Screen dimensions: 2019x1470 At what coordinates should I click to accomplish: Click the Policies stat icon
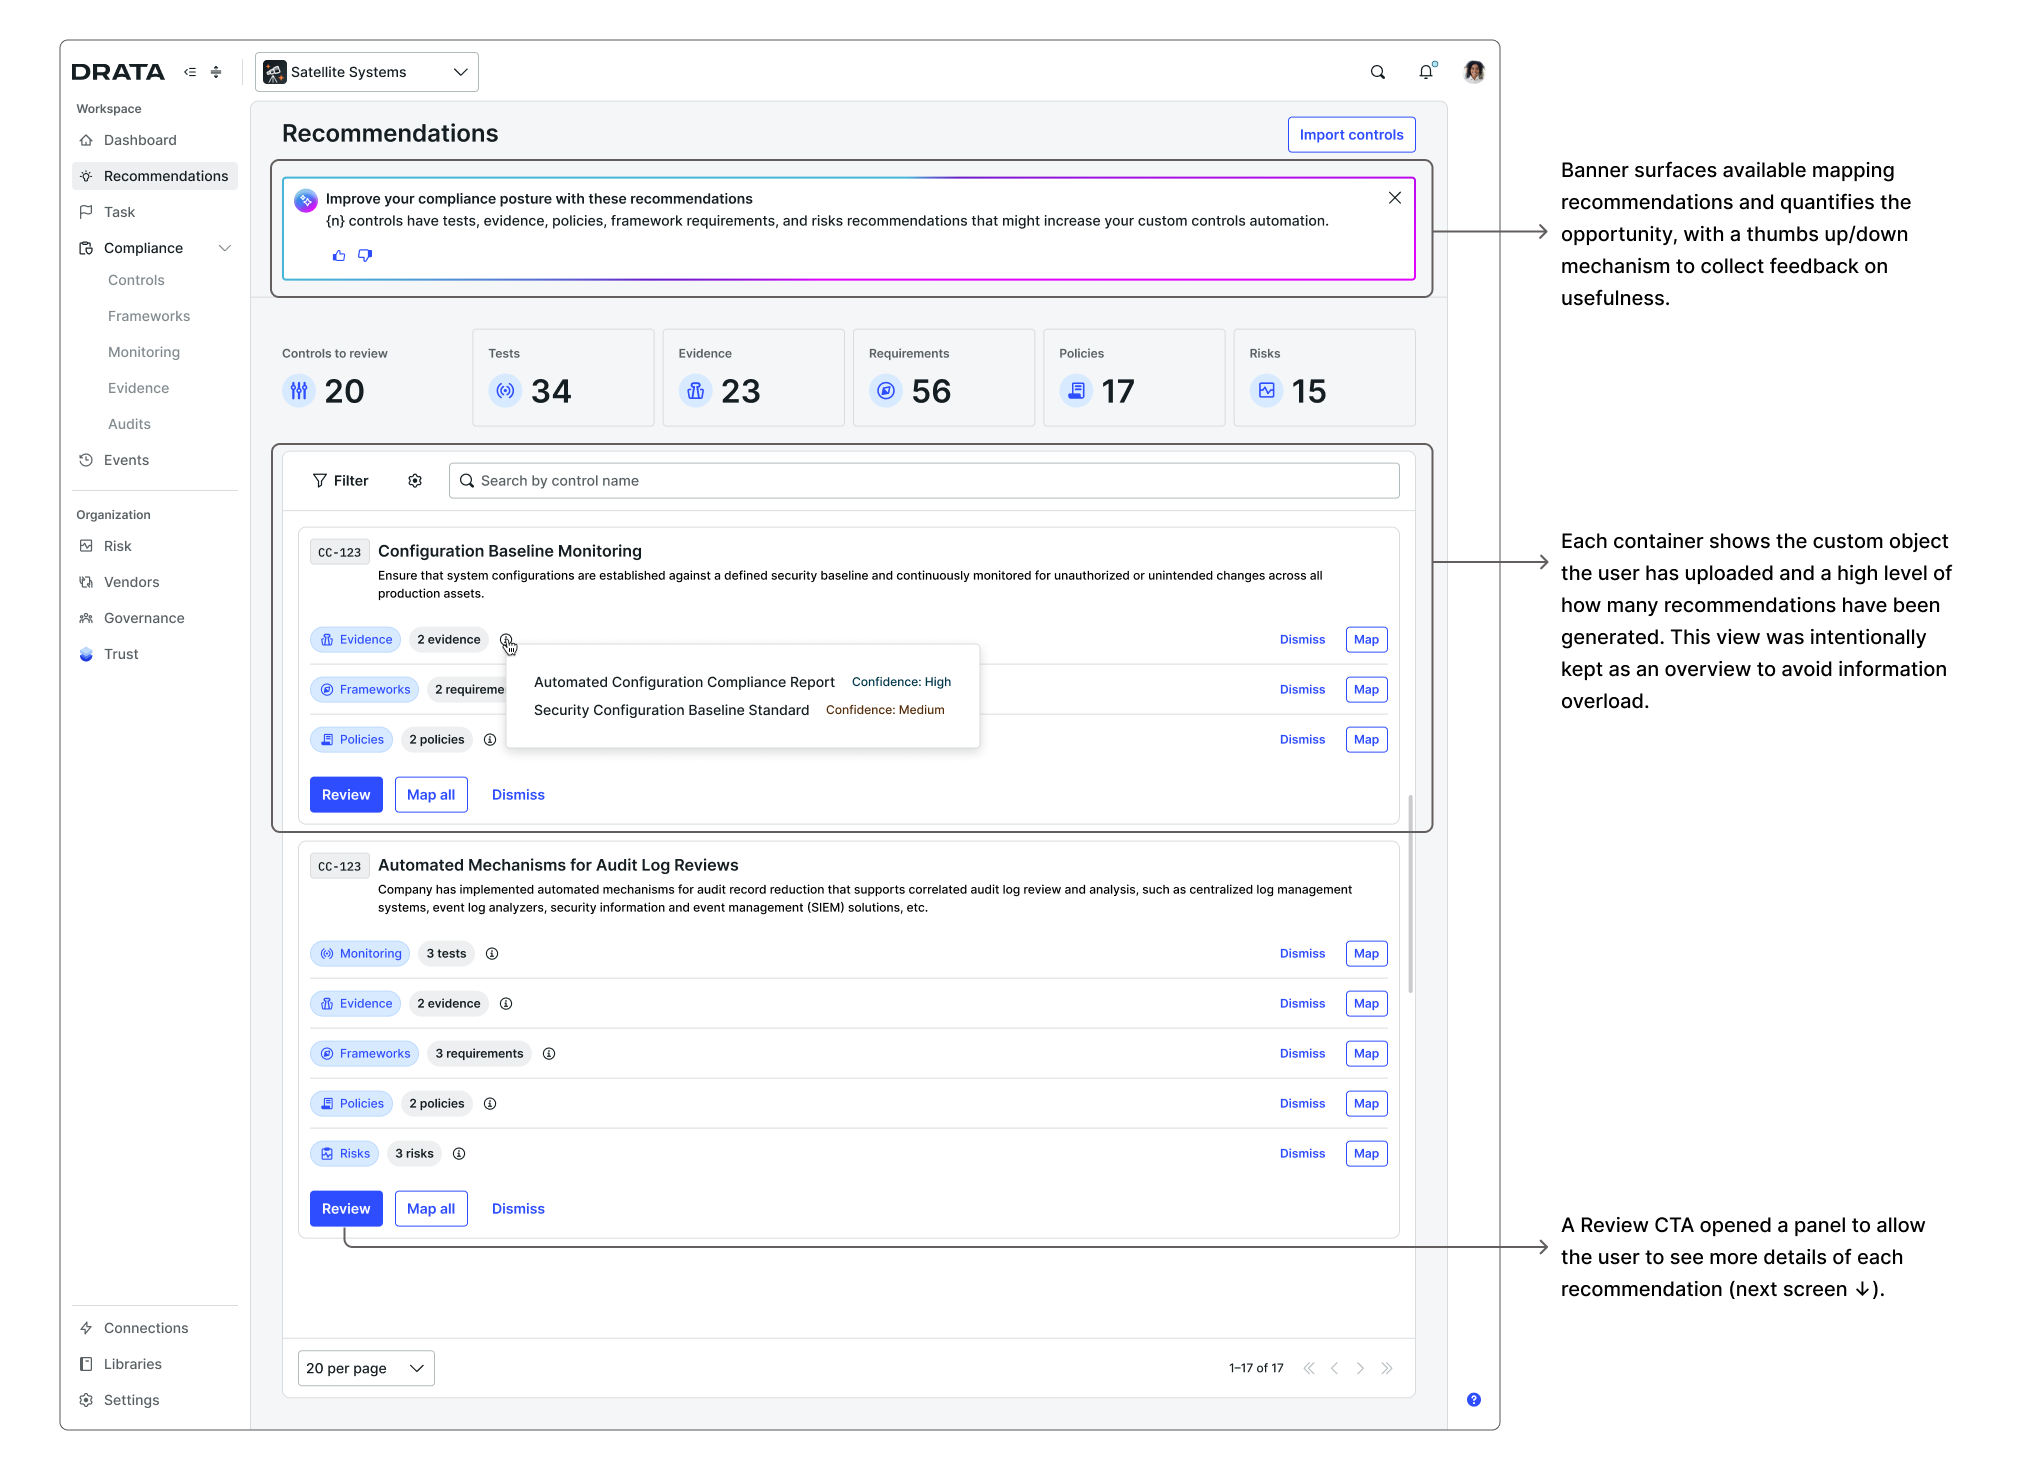pyautogui.click(x=1076, y=391)
